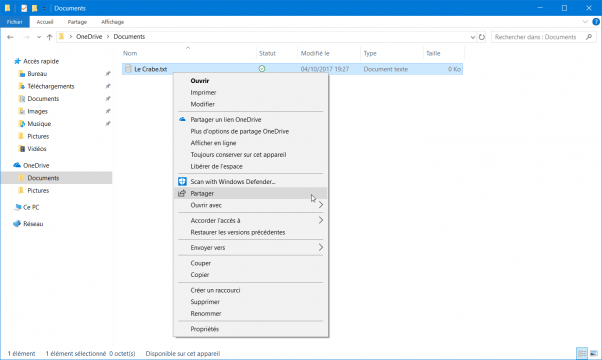Click the Back navigation arrow

pyautogui.click(x=10, y=37)
